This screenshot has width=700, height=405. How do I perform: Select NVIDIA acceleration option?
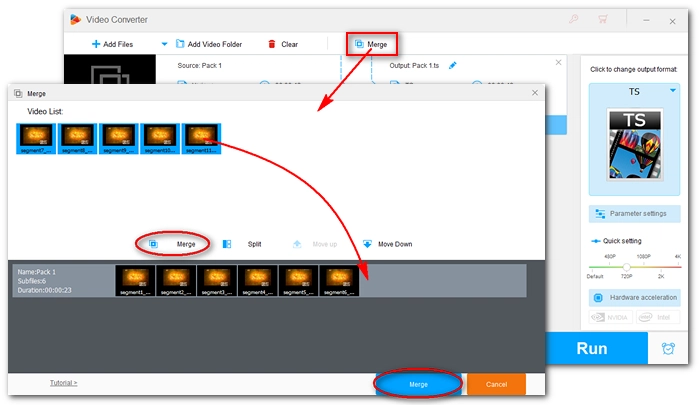click(610, 317)
